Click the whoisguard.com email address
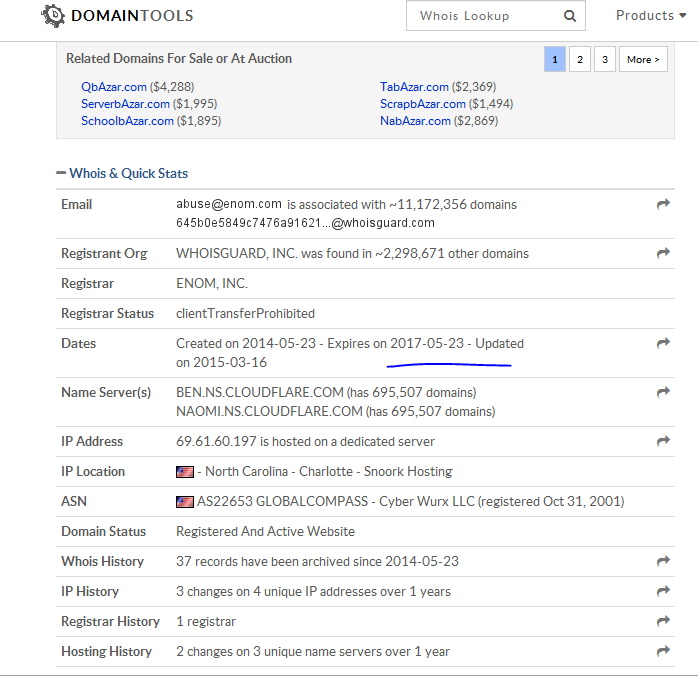This screenshot has width=698, height=677. (x=305, y=223)
